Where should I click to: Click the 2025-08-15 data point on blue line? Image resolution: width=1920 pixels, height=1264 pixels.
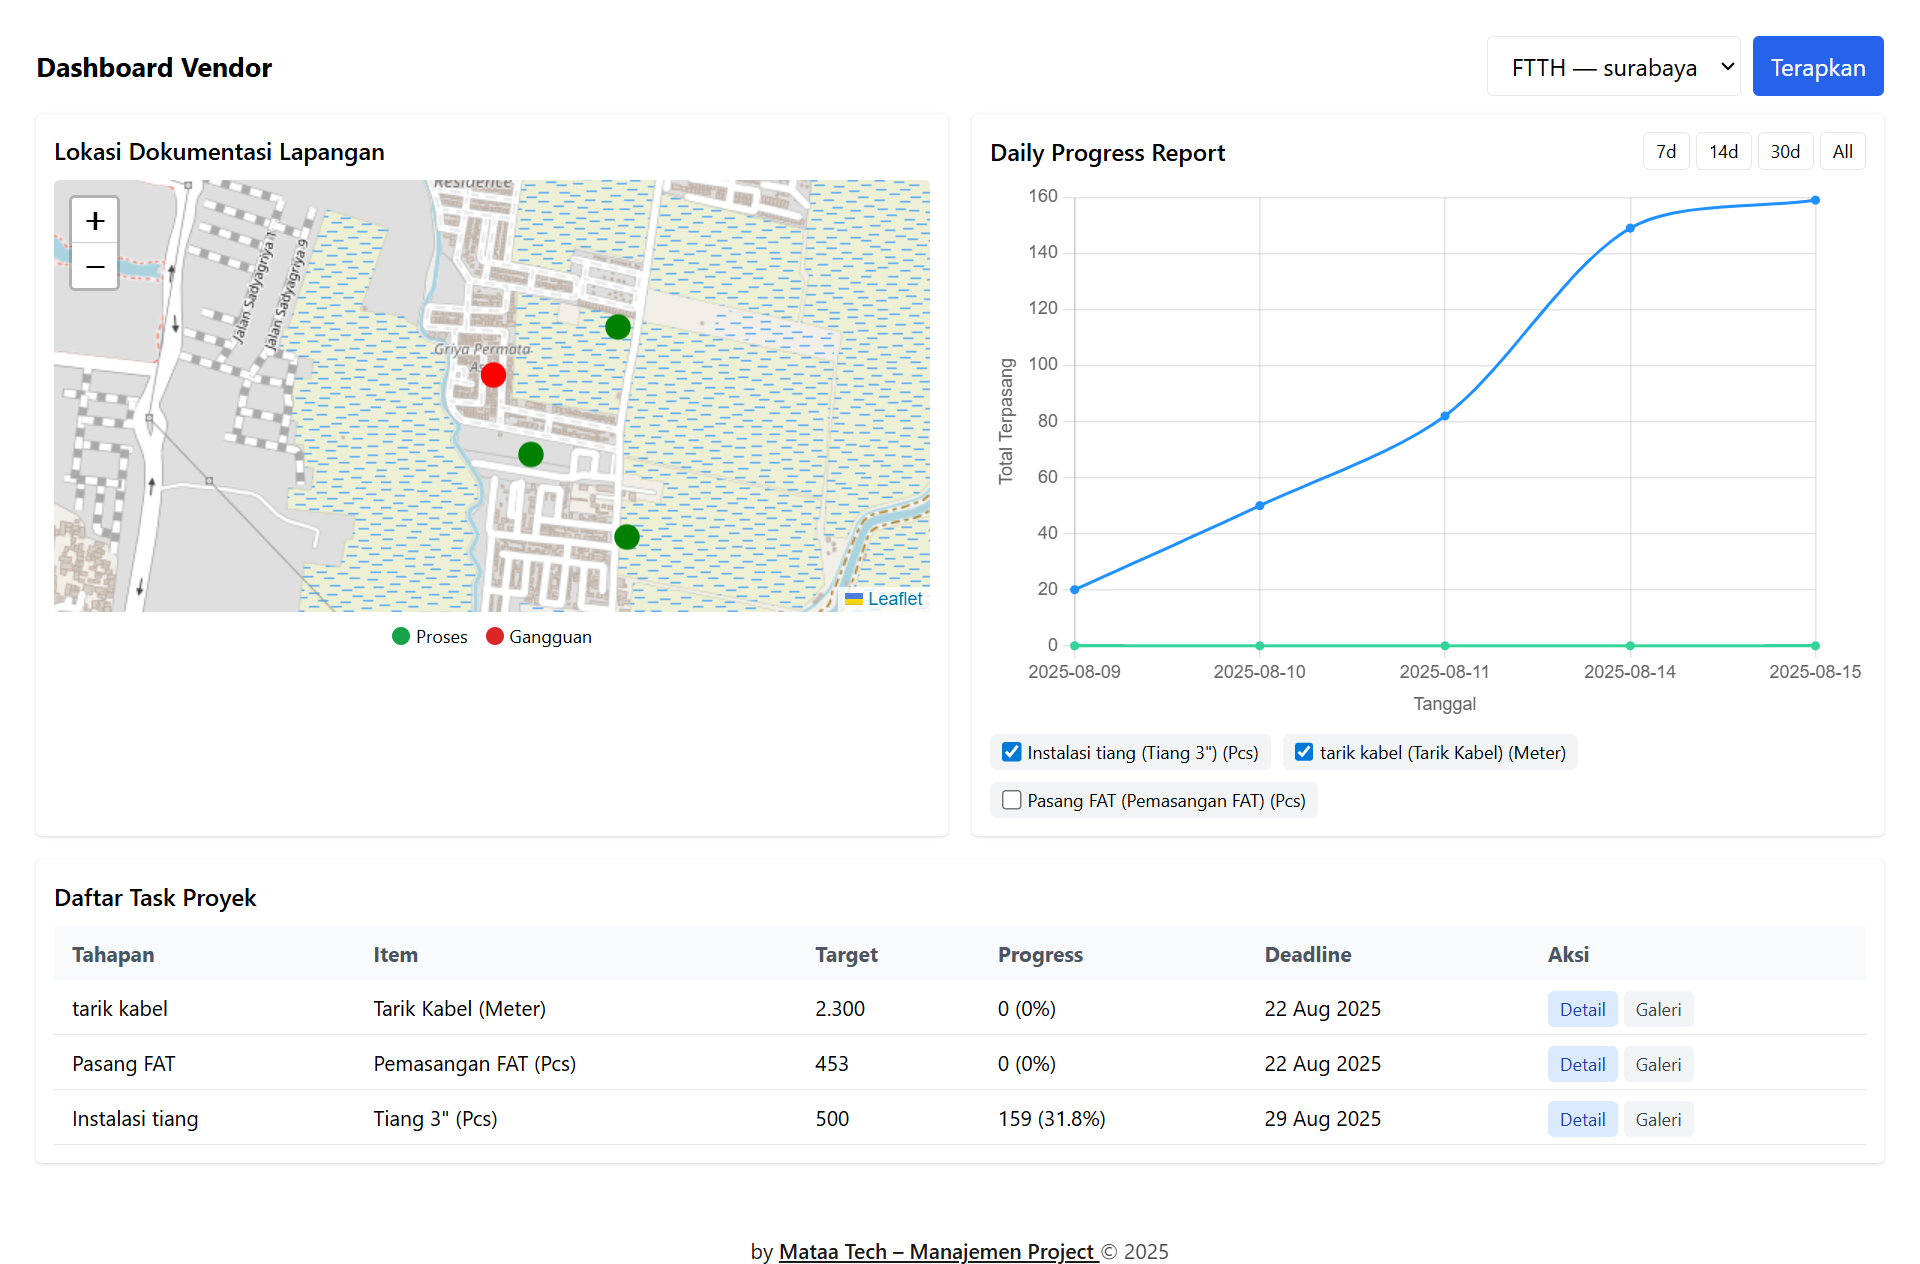[1815, 200]
